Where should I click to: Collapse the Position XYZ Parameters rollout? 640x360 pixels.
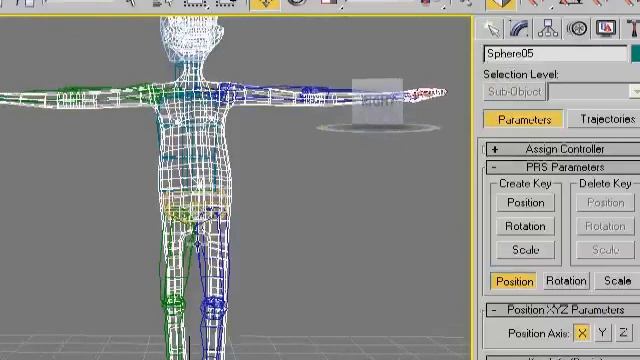coord(564,310)
